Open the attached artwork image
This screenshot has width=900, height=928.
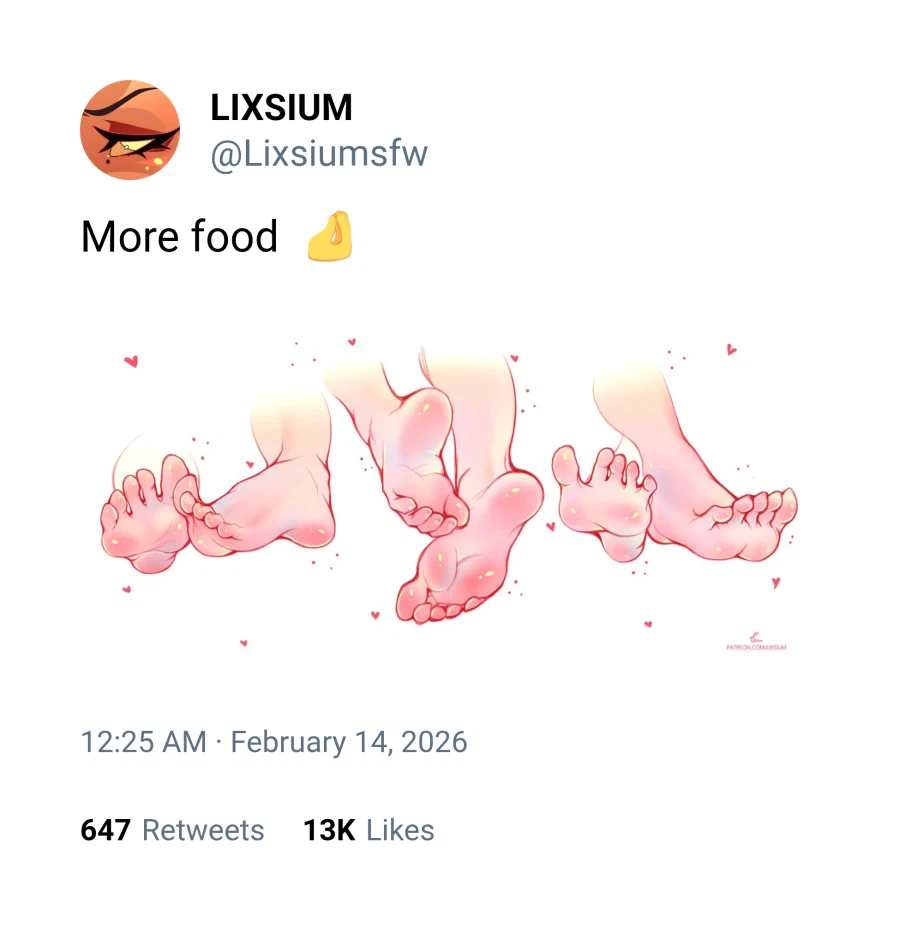450,490
